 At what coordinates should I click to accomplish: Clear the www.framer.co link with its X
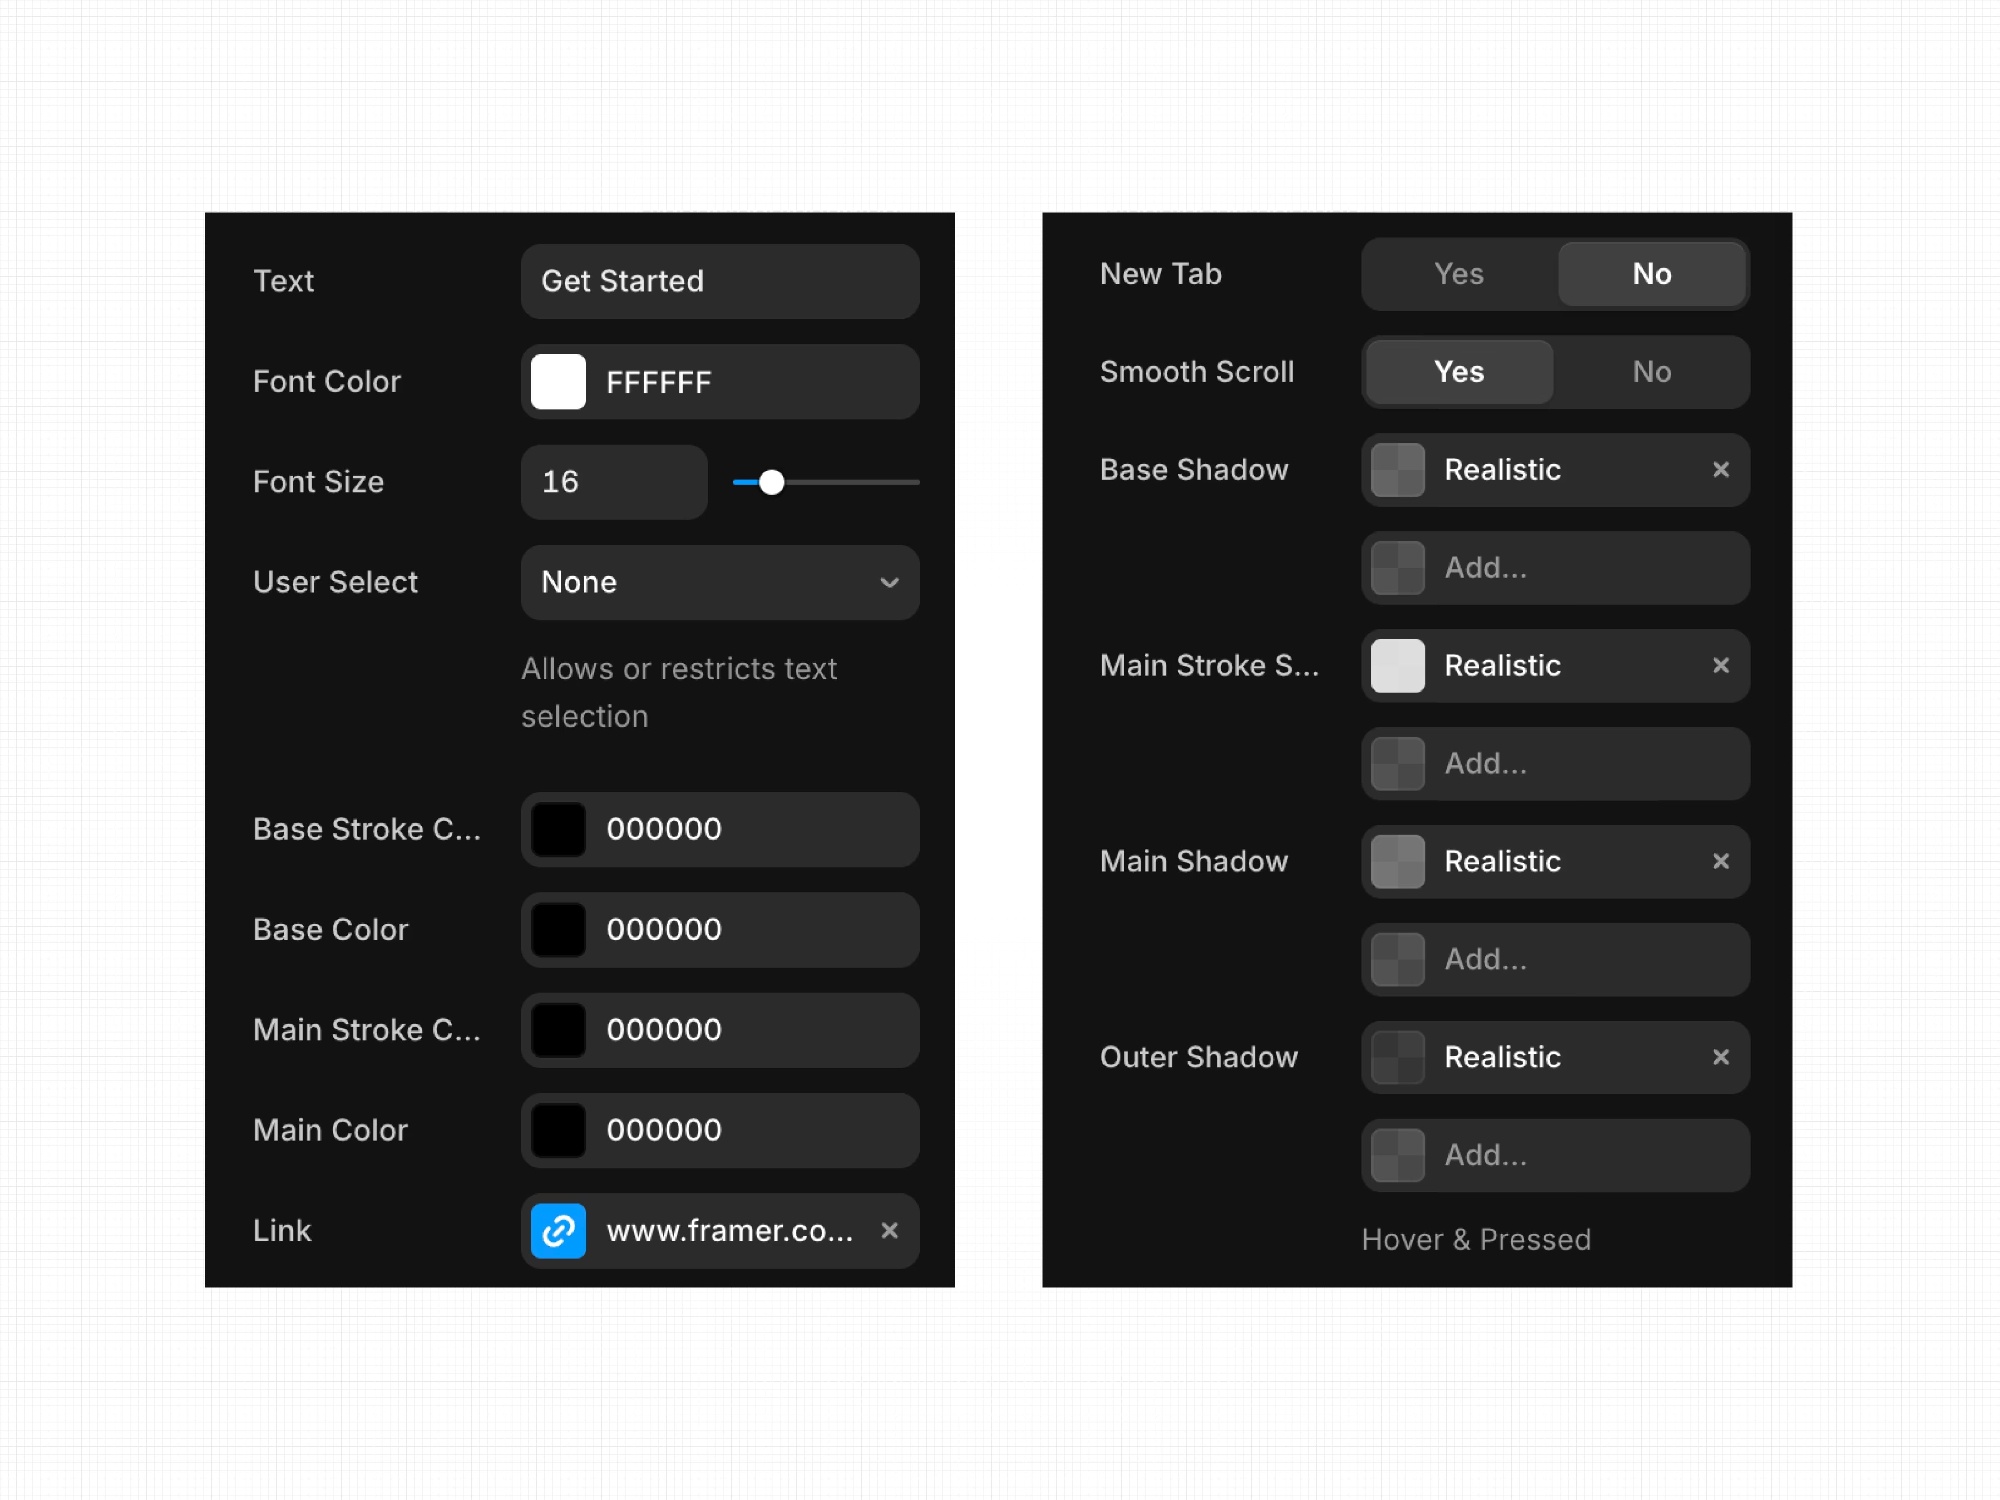(x=889, y=1230)
